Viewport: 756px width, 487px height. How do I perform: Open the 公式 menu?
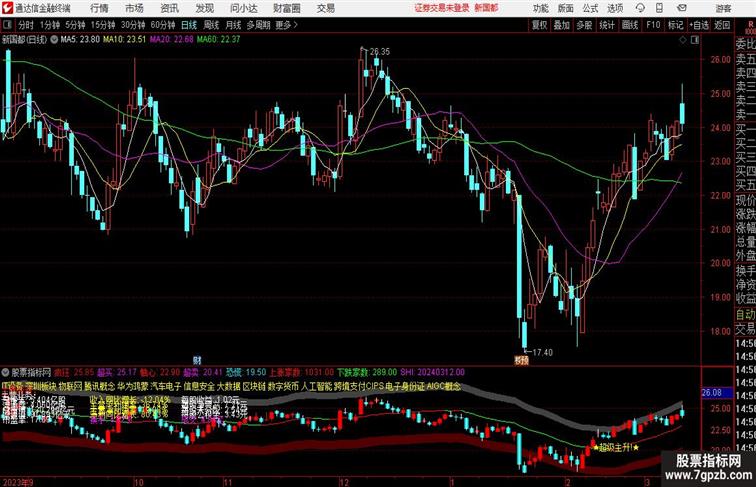click(590, 8)
